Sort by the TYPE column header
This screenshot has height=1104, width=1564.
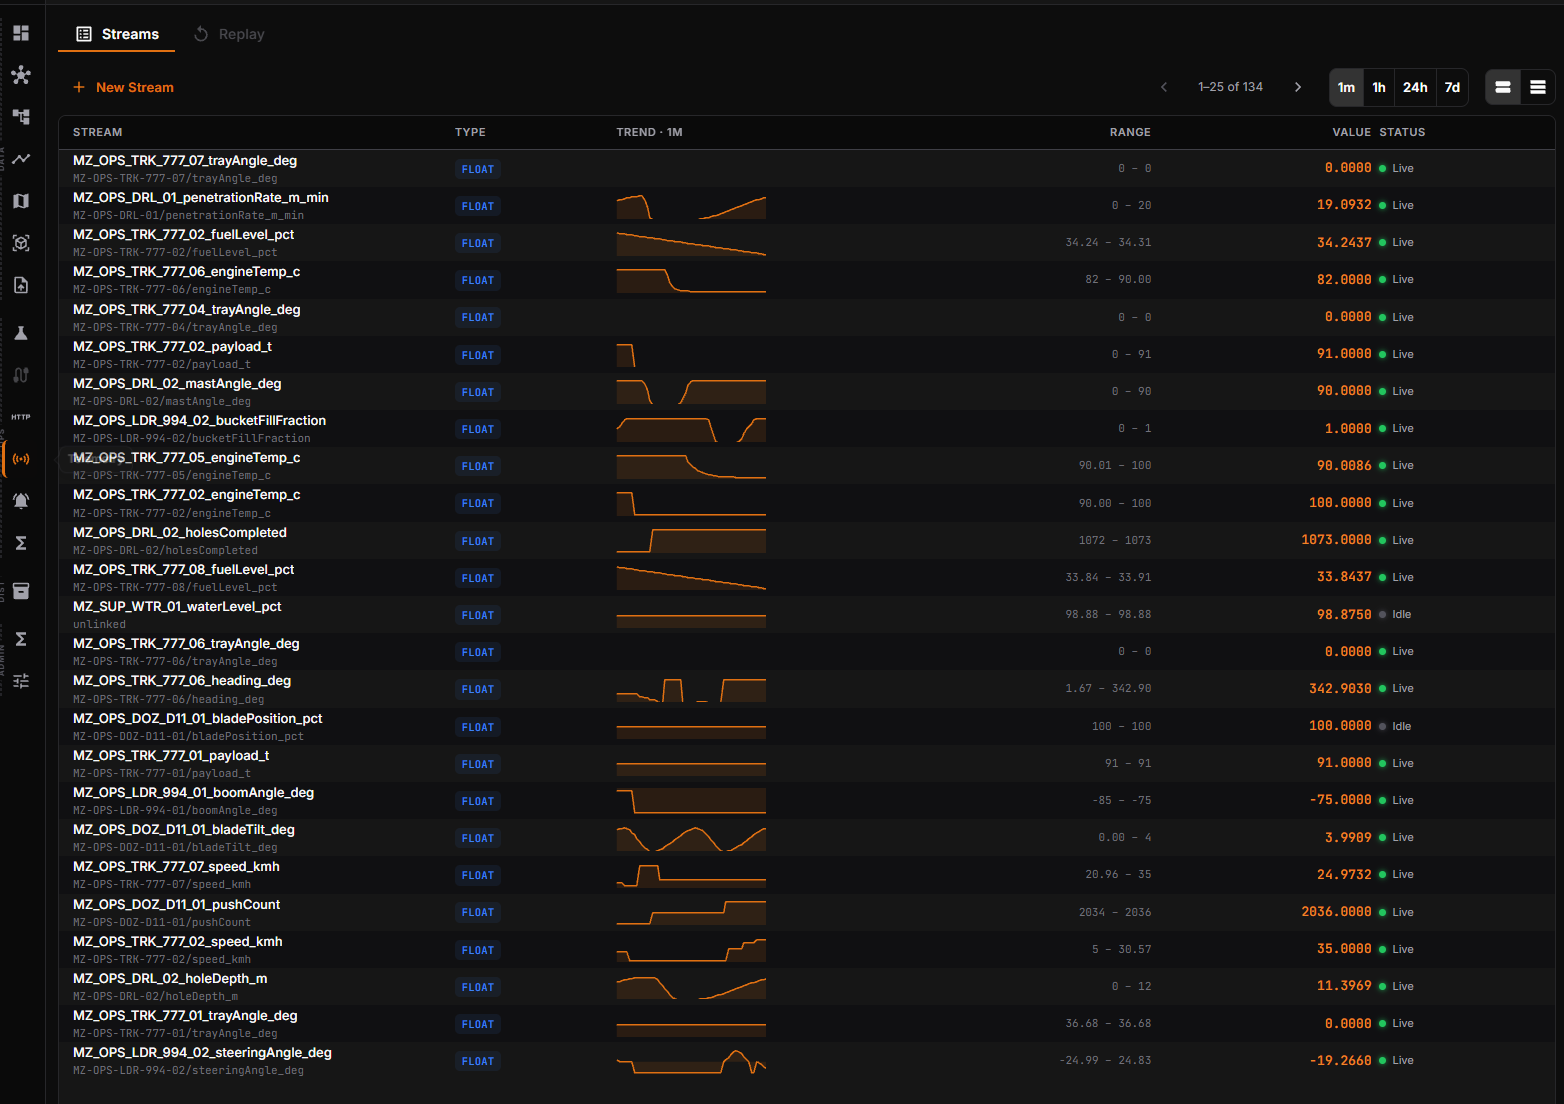click(470, 132)
